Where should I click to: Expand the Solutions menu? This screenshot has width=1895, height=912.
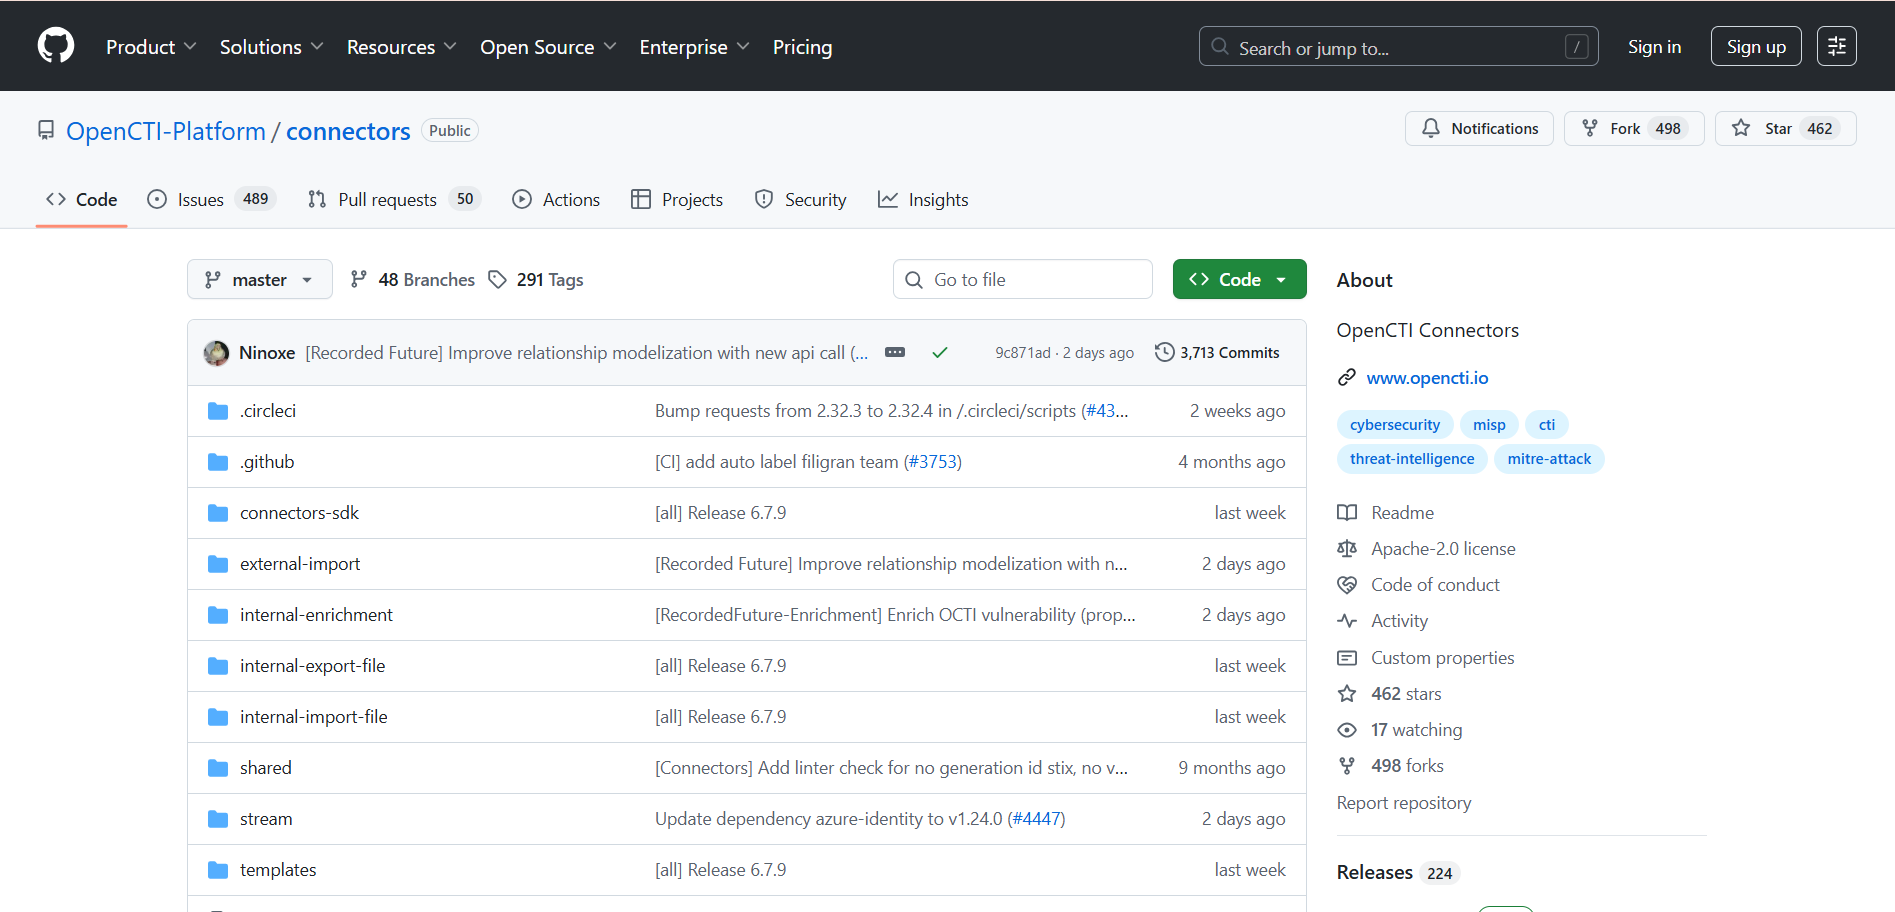pyautogui.click(x=271, y=47)
